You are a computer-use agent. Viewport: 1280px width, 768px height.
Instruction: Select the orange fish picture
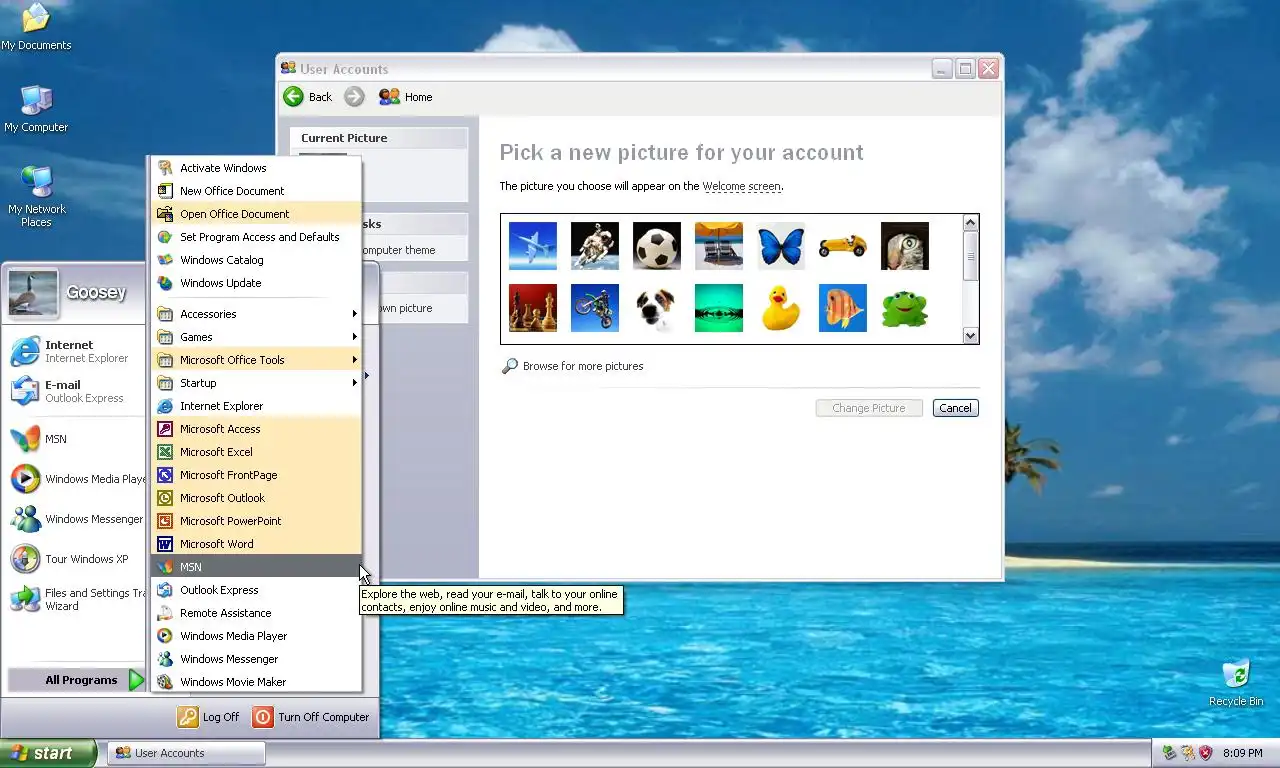843,308
